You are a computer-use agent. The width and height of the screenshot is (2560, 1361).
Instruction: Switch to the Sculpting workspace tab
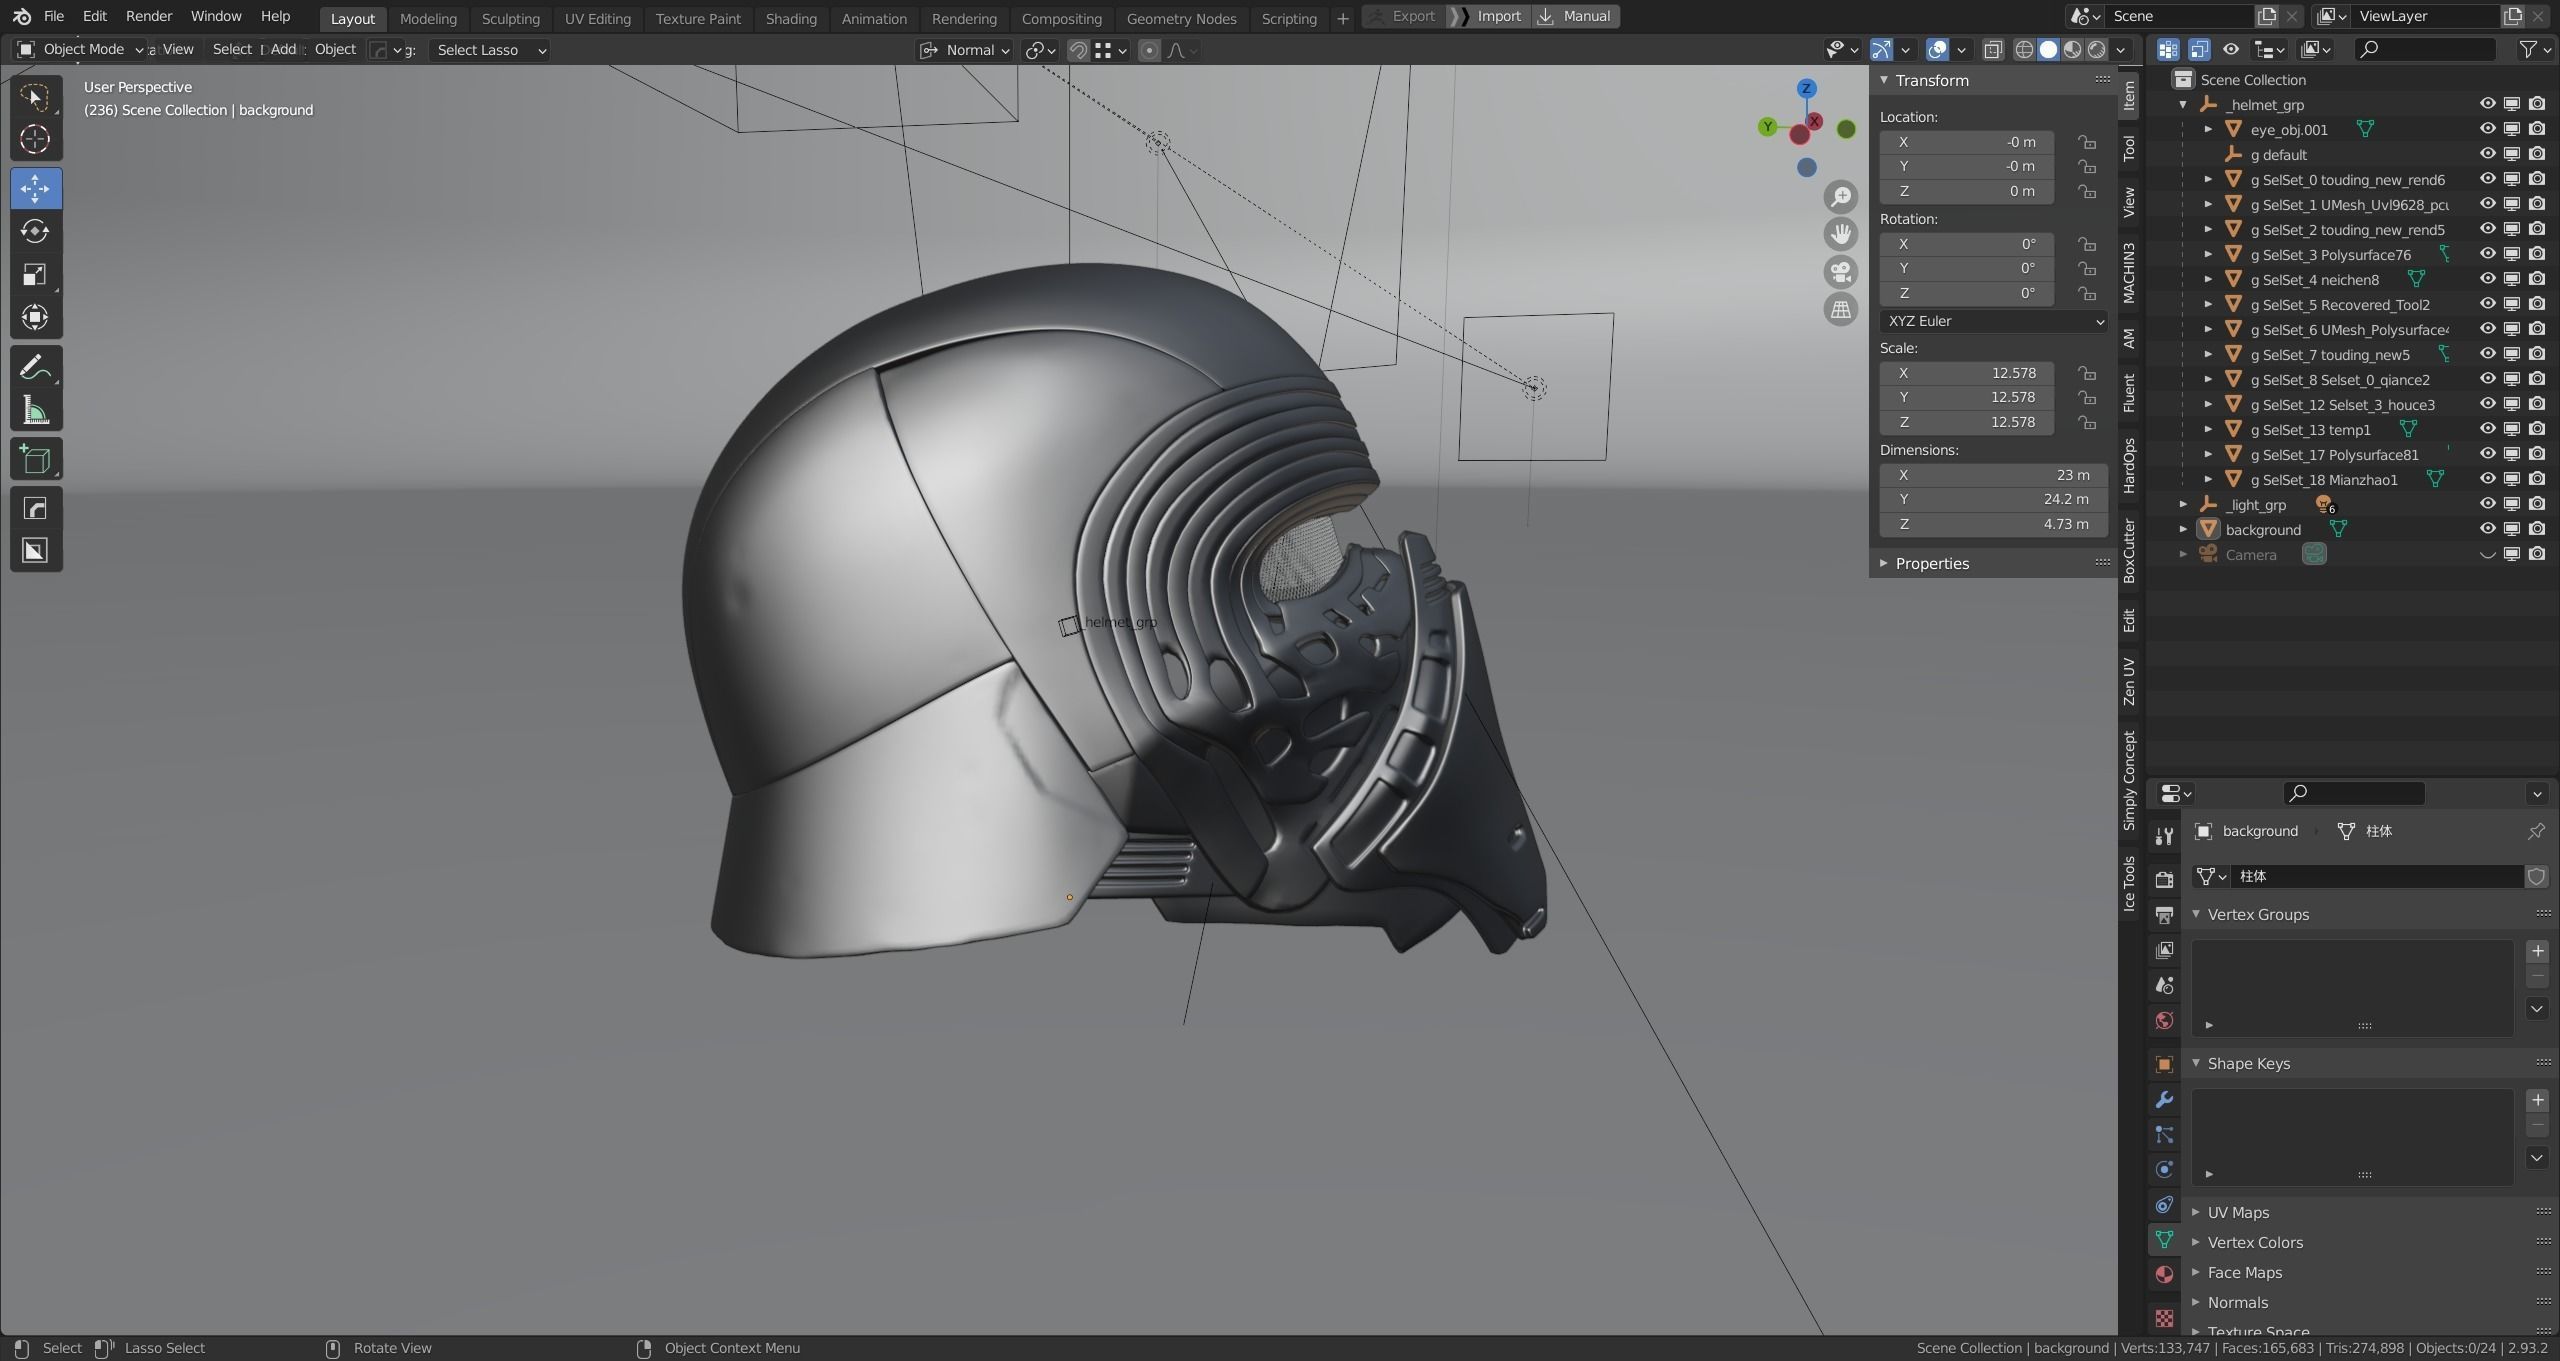510,18
